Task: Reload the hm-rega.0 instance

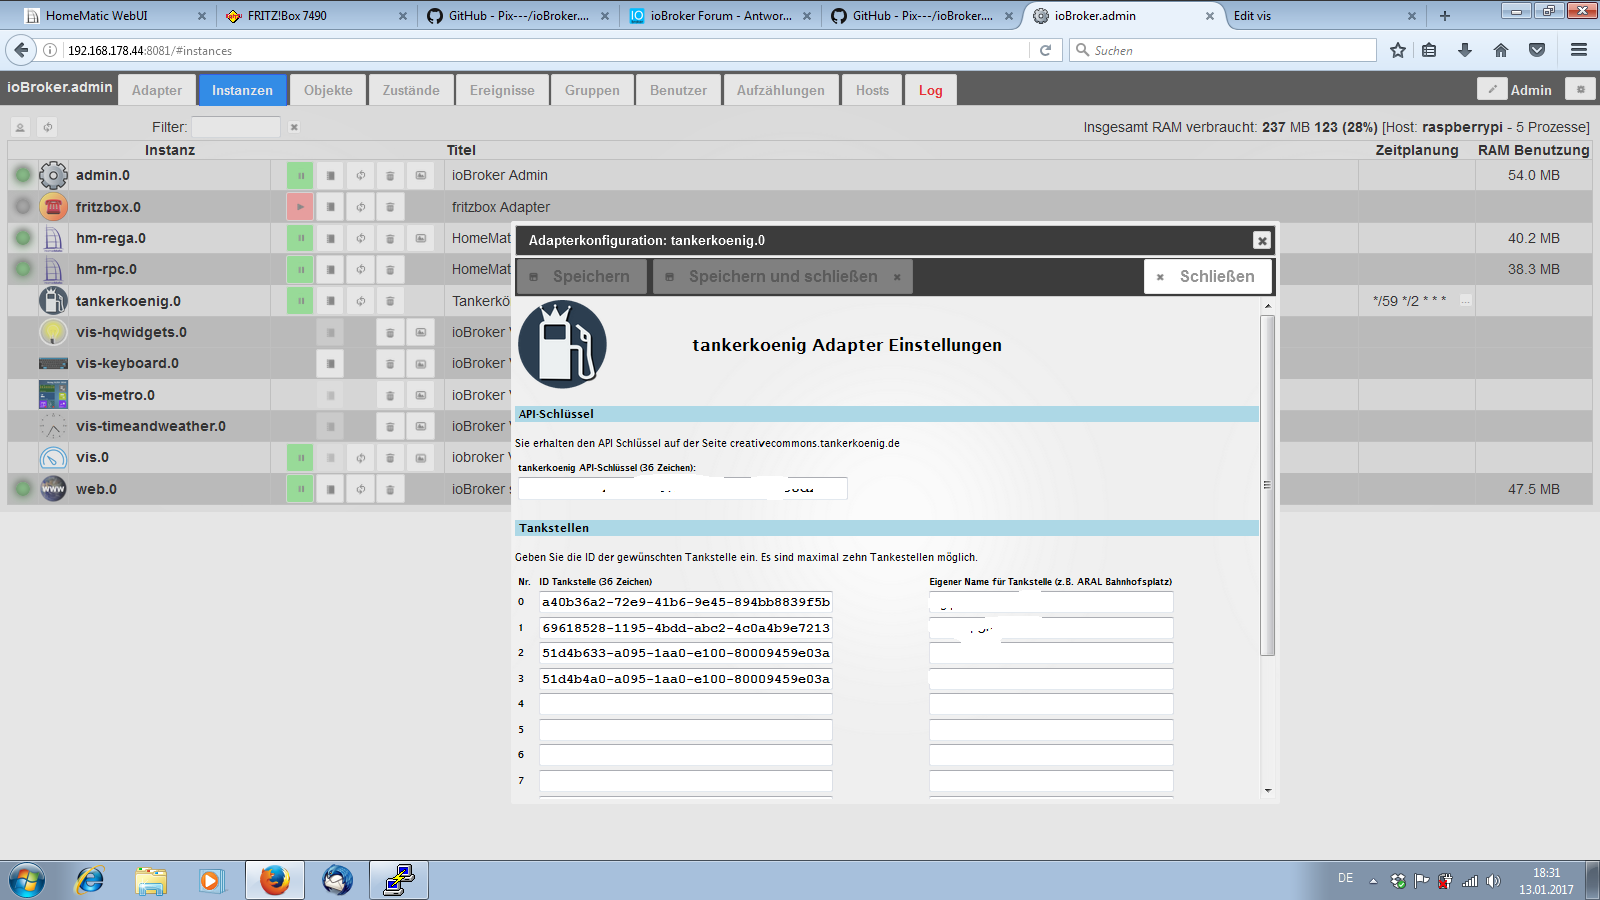Action: pos(360,238)
